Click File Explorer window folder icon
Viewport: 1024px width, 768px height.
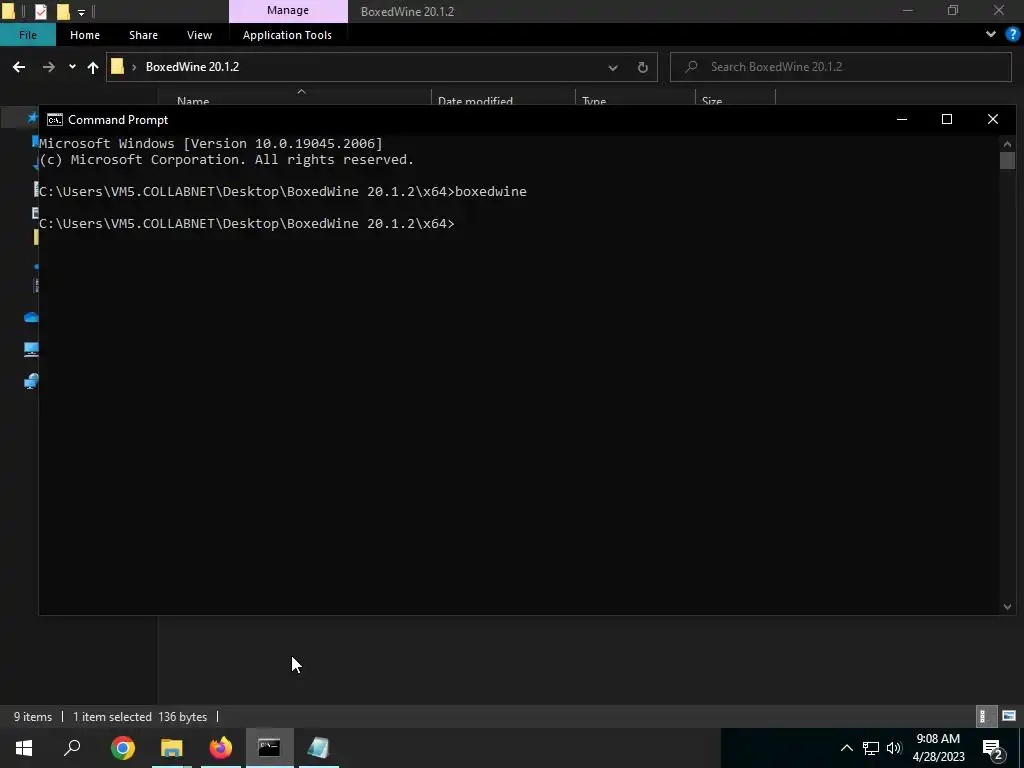(x=8, y=11)
